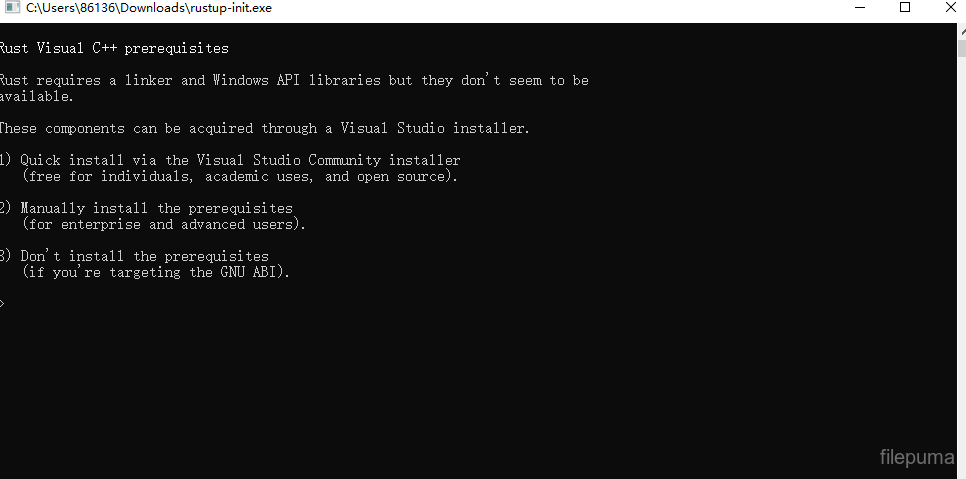This screenshot has height=479, width=966.
Task: Click the "Rust requires a linker" text line
Action: pyautogui.click(x=294, y=80)
